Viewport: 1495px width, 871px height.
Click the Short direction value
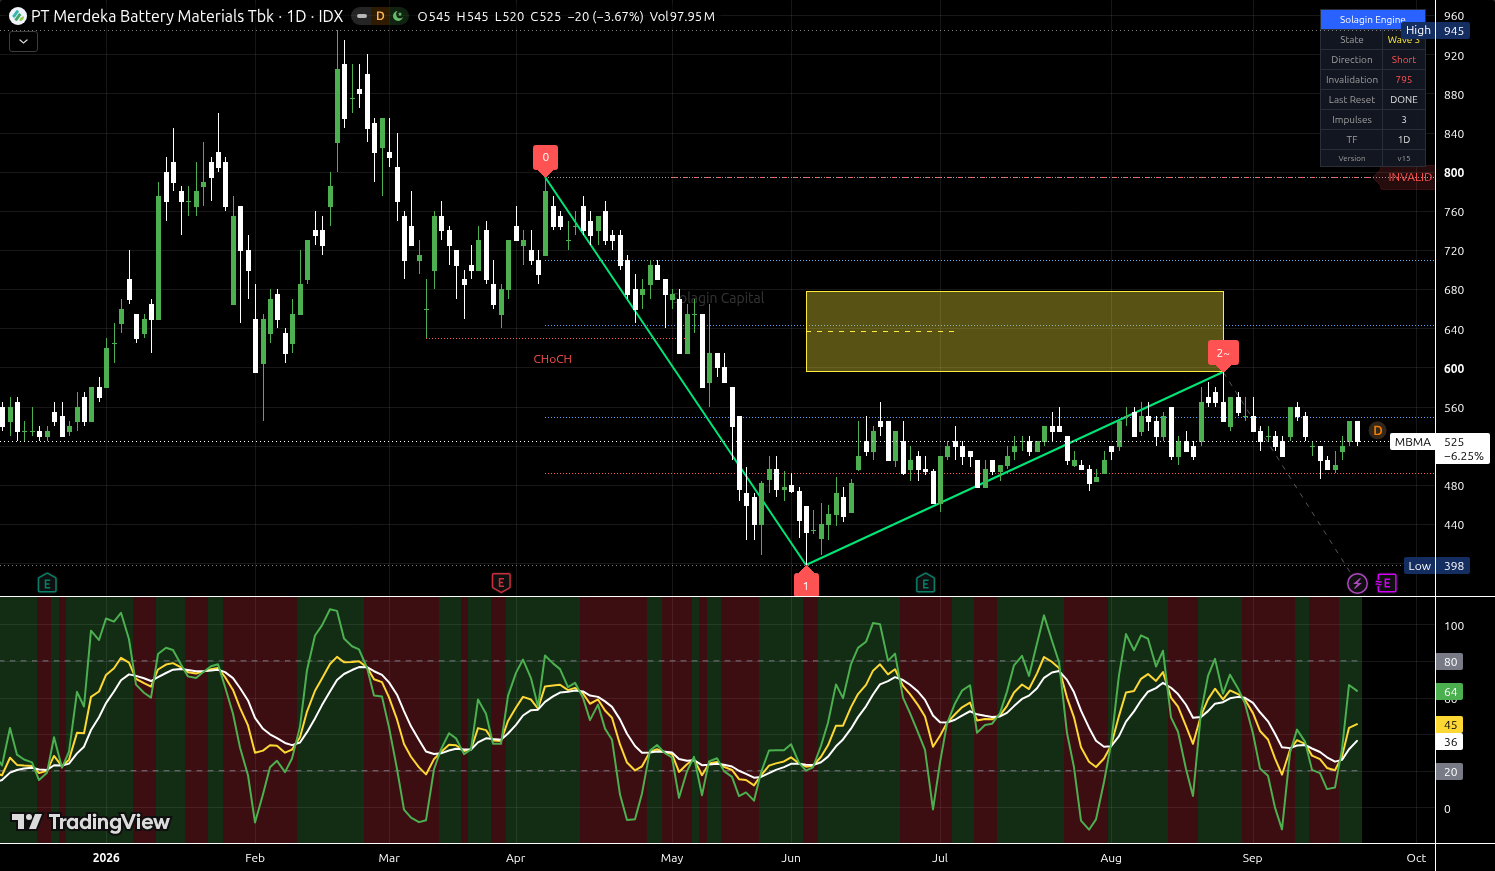click(x=1403, y=60)
